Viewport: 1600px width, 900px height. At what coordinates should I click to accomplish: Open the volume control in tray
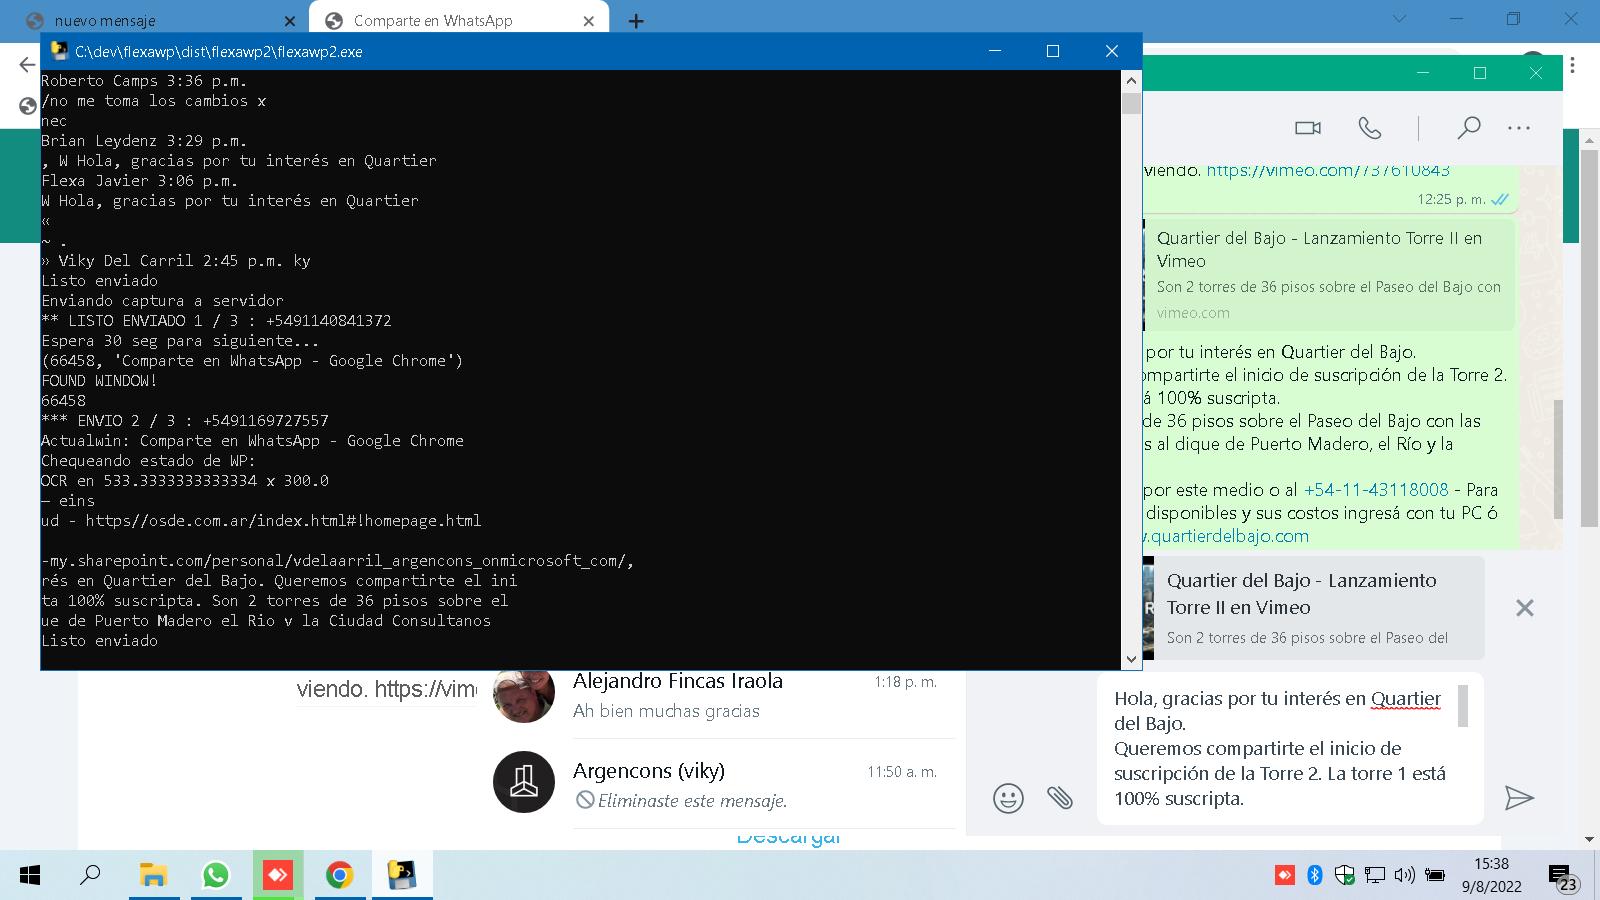[1405, 876]
